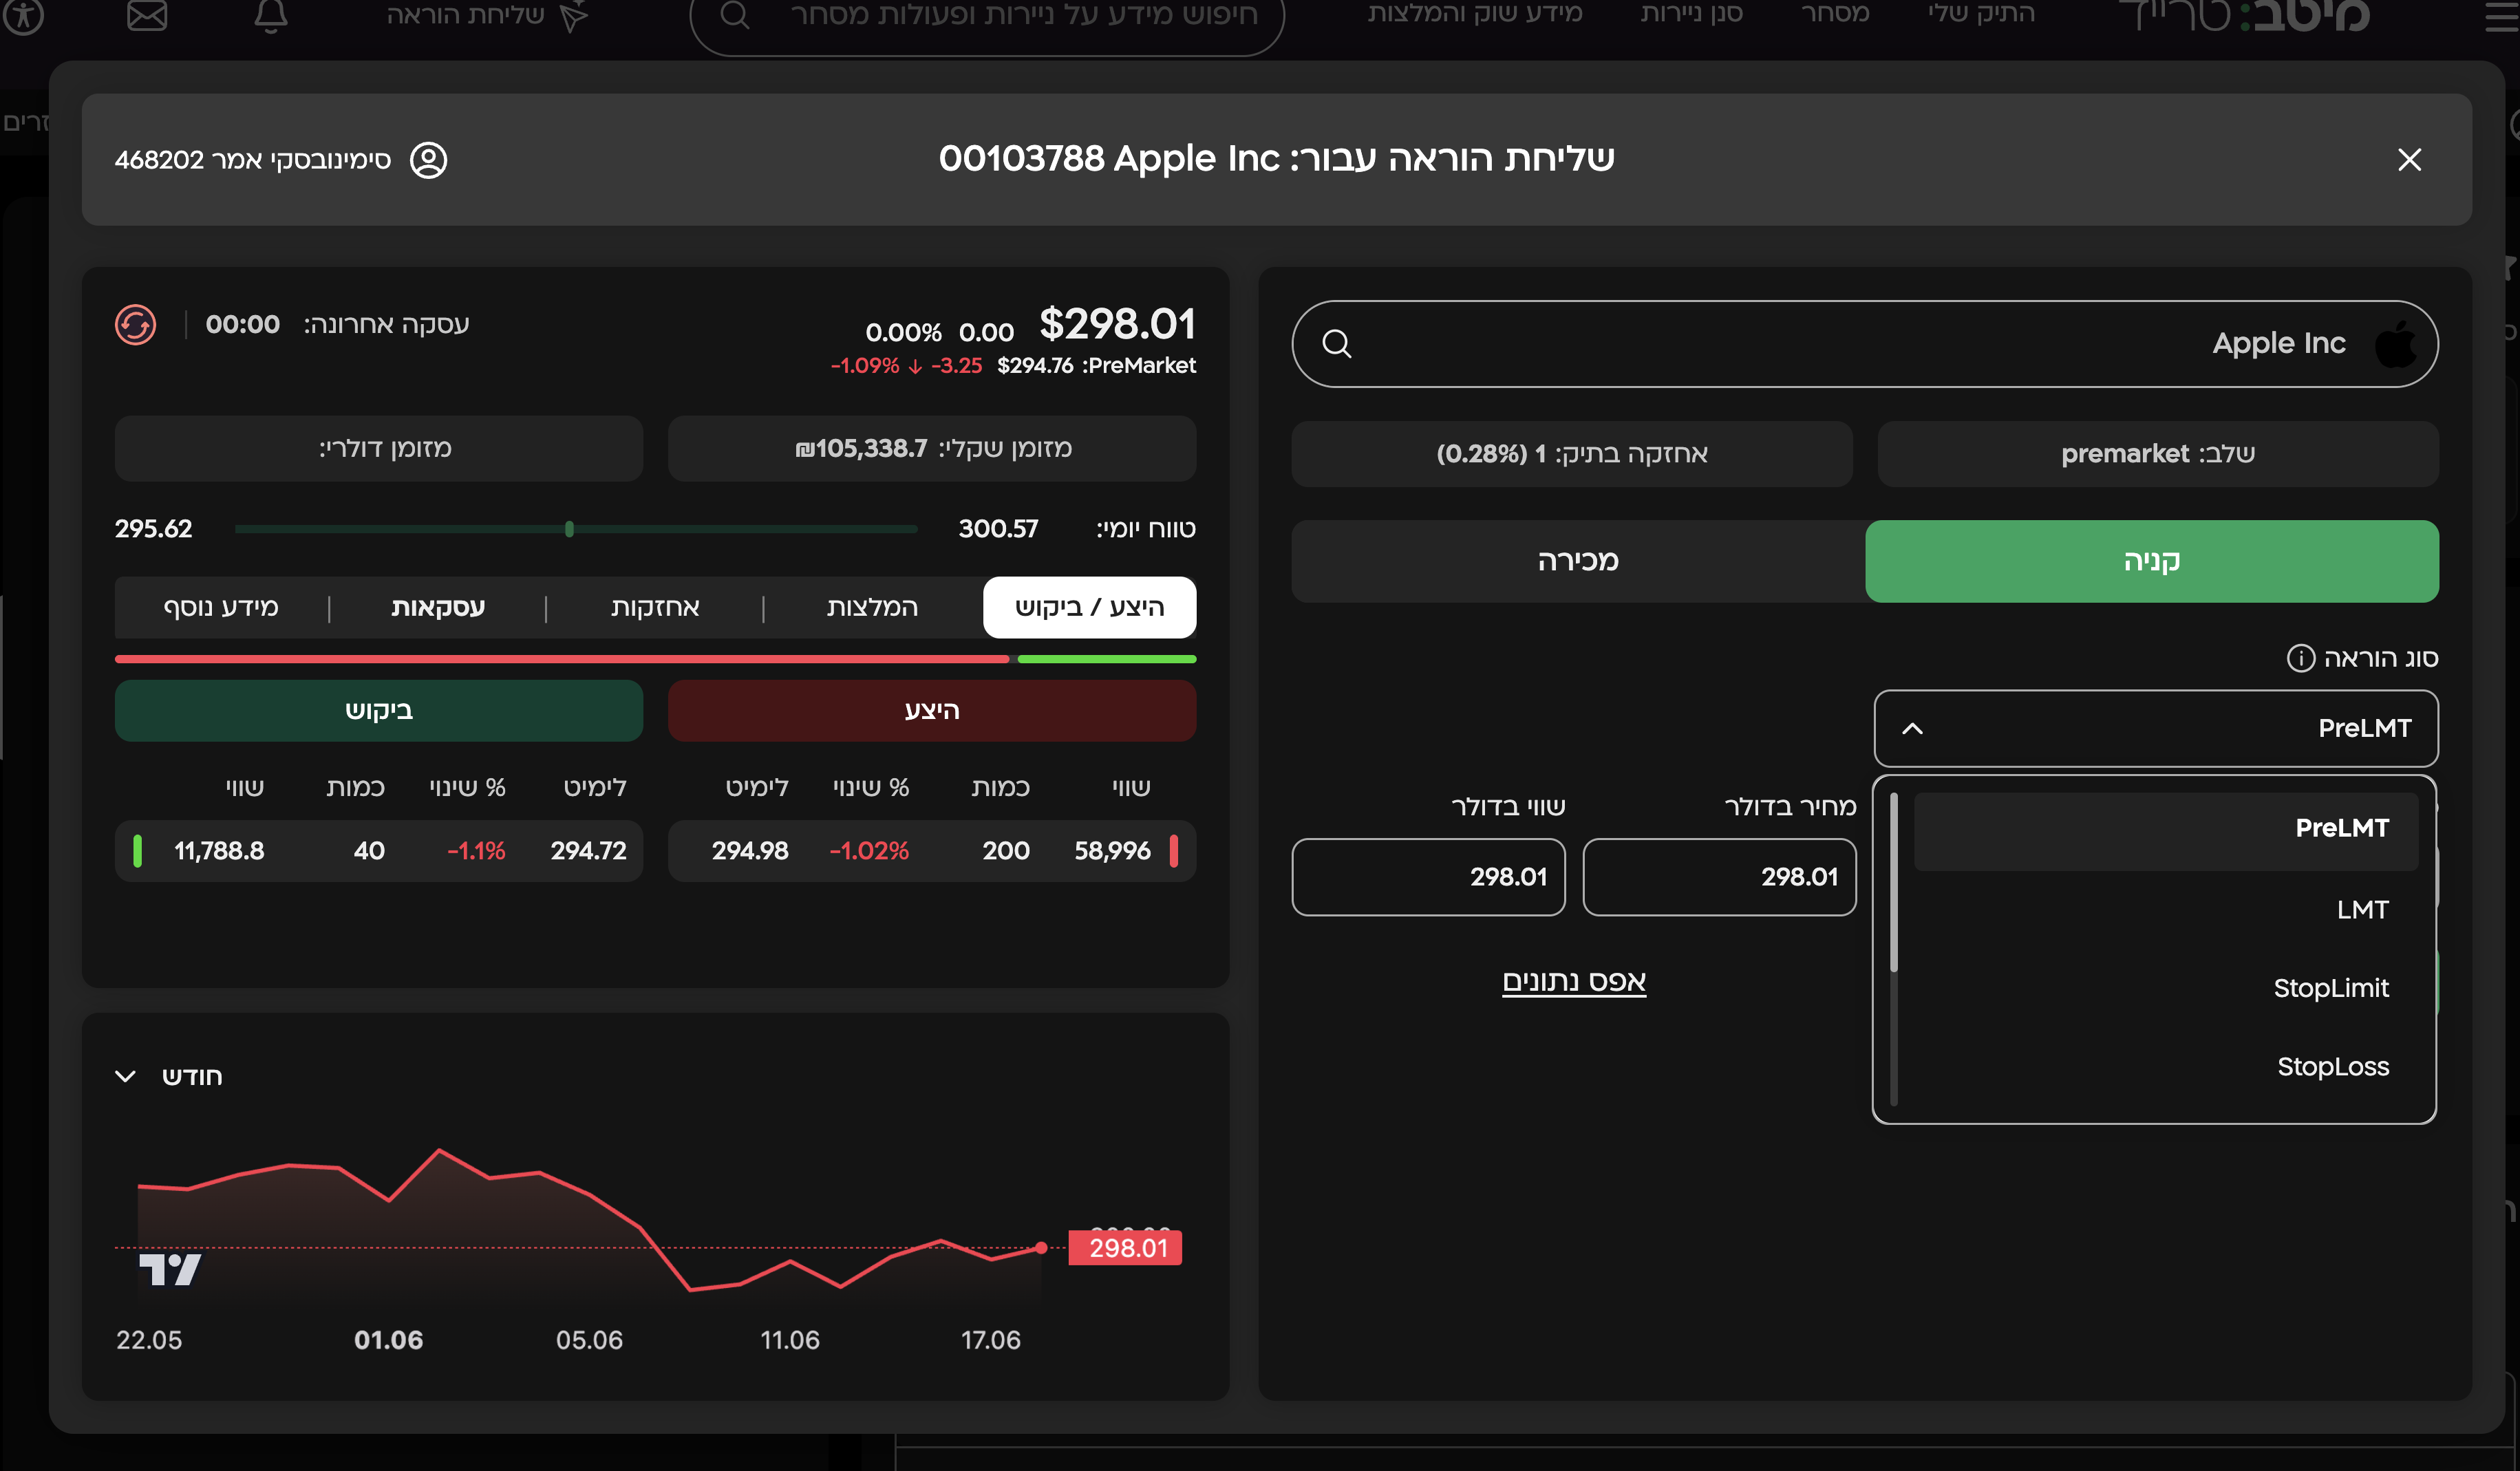Click the refresh quote icon
Image resolution: width=2520 pixels, height=1471 pixels.
click(x=135, y=324)
